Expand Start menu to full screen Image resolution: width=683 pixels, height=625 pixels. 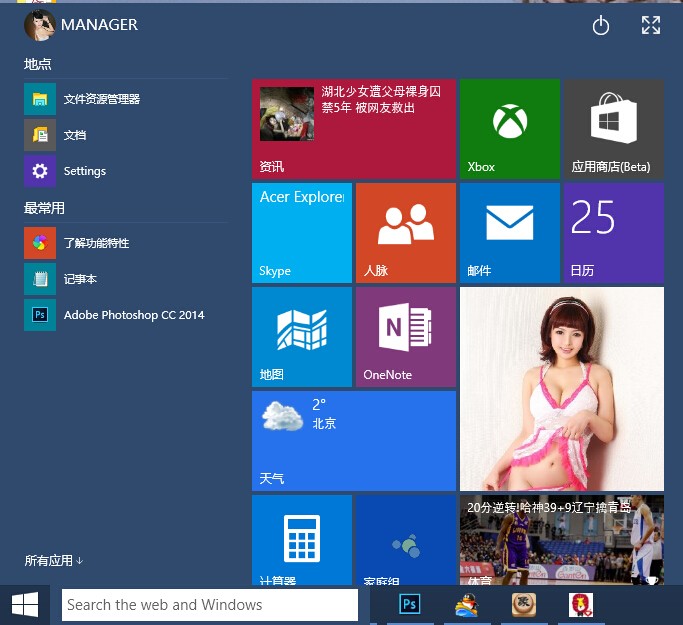point(651,26)
